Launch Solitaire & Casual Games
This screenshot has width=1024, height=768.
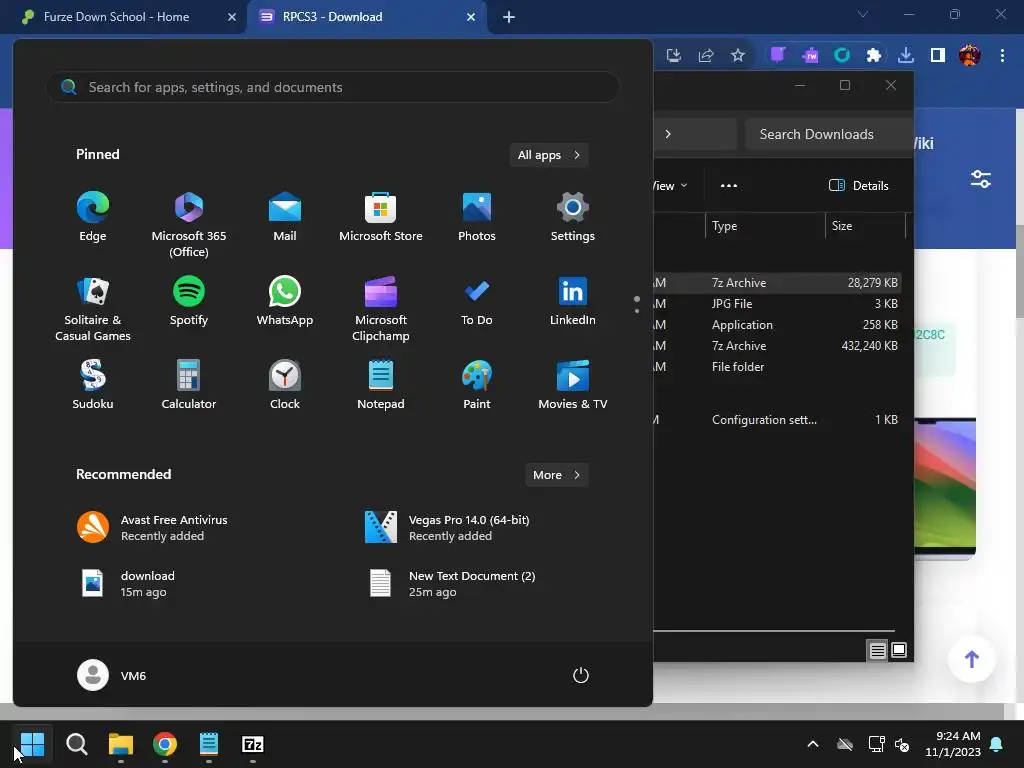tap(93, 308)
